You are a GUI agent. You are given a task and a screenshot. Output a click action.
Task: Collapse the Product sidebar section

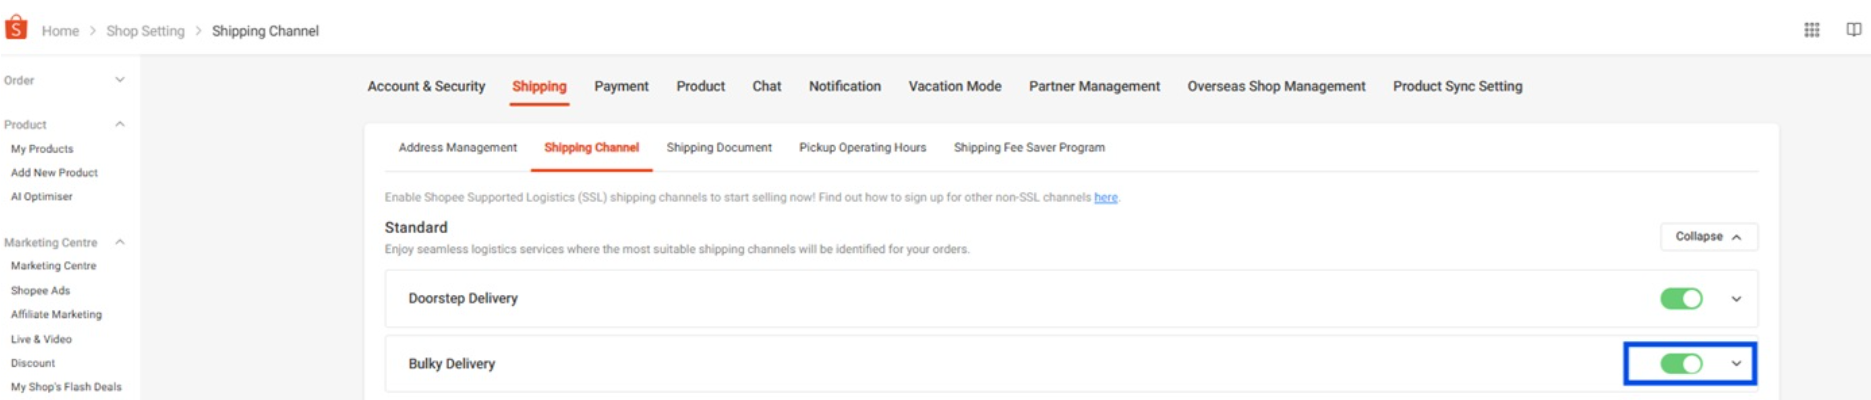[120, 124]
